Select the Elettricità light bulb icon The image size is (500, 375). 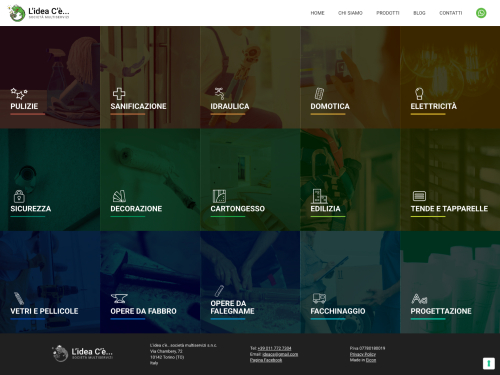coord(419,94)
